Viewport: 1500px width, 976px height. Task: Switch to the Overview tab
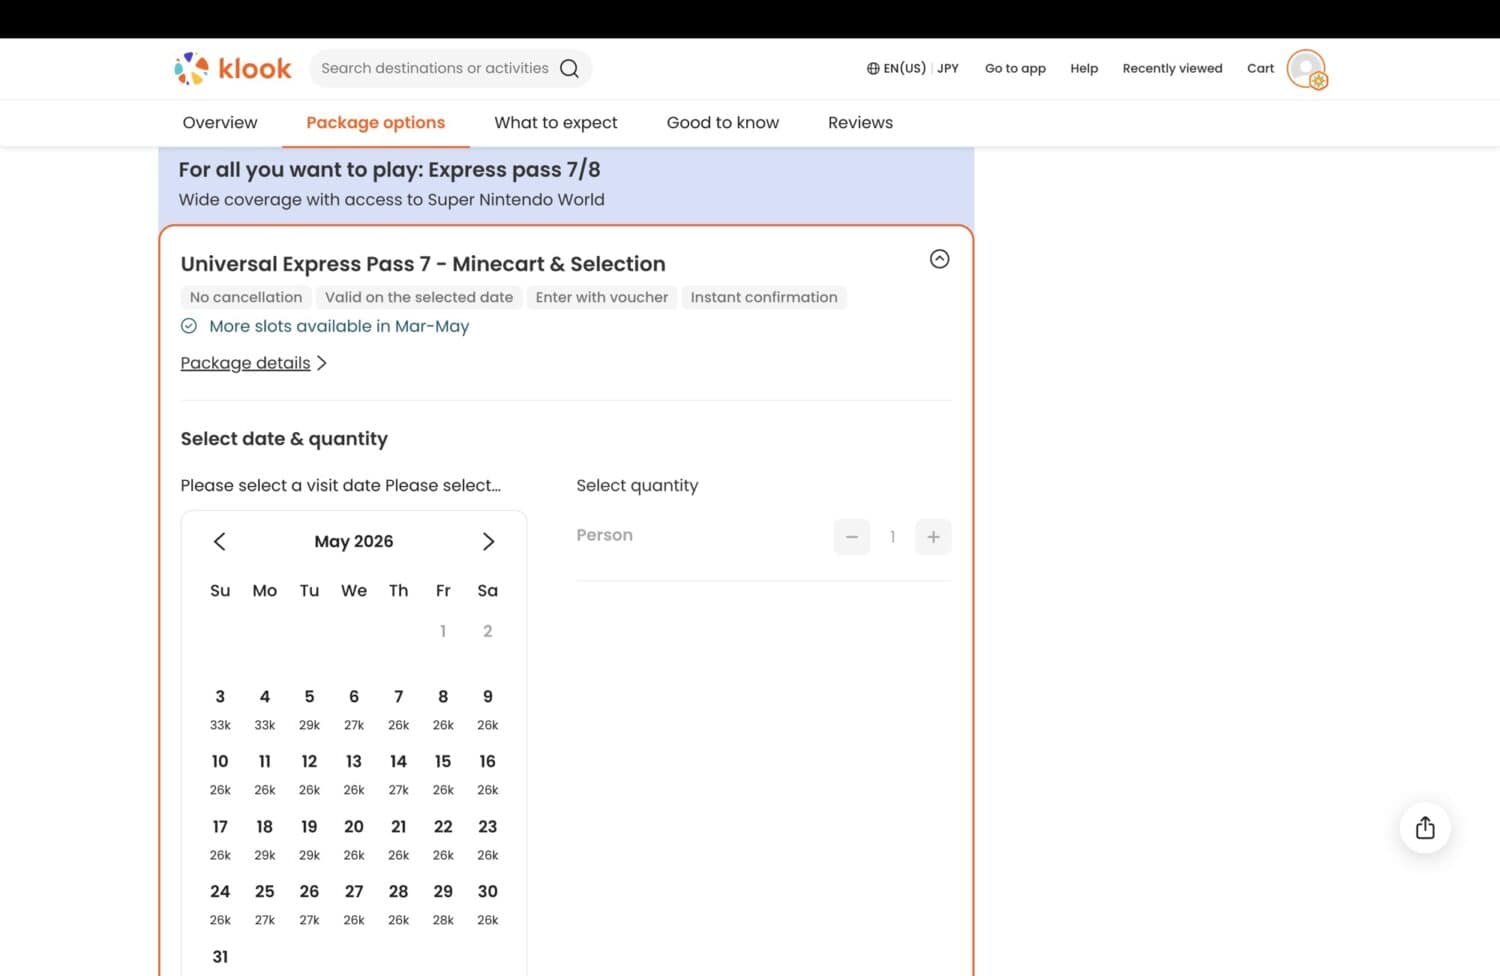[x=220, y=123]
